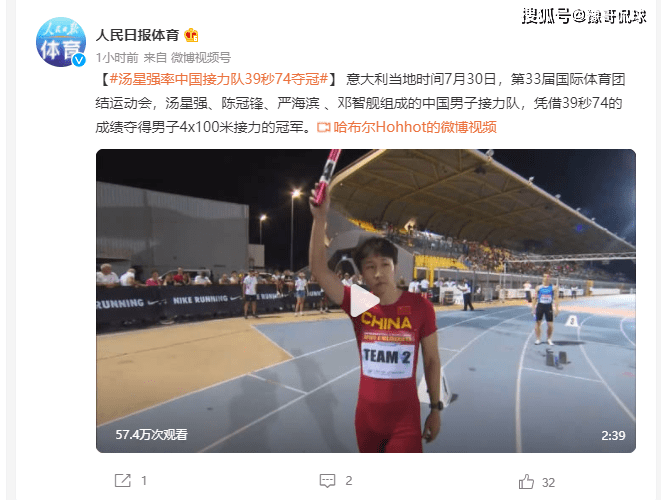661x500 pixels.
Task: Open the 人民日报体育 profile avatar
Action: (61, 42)
